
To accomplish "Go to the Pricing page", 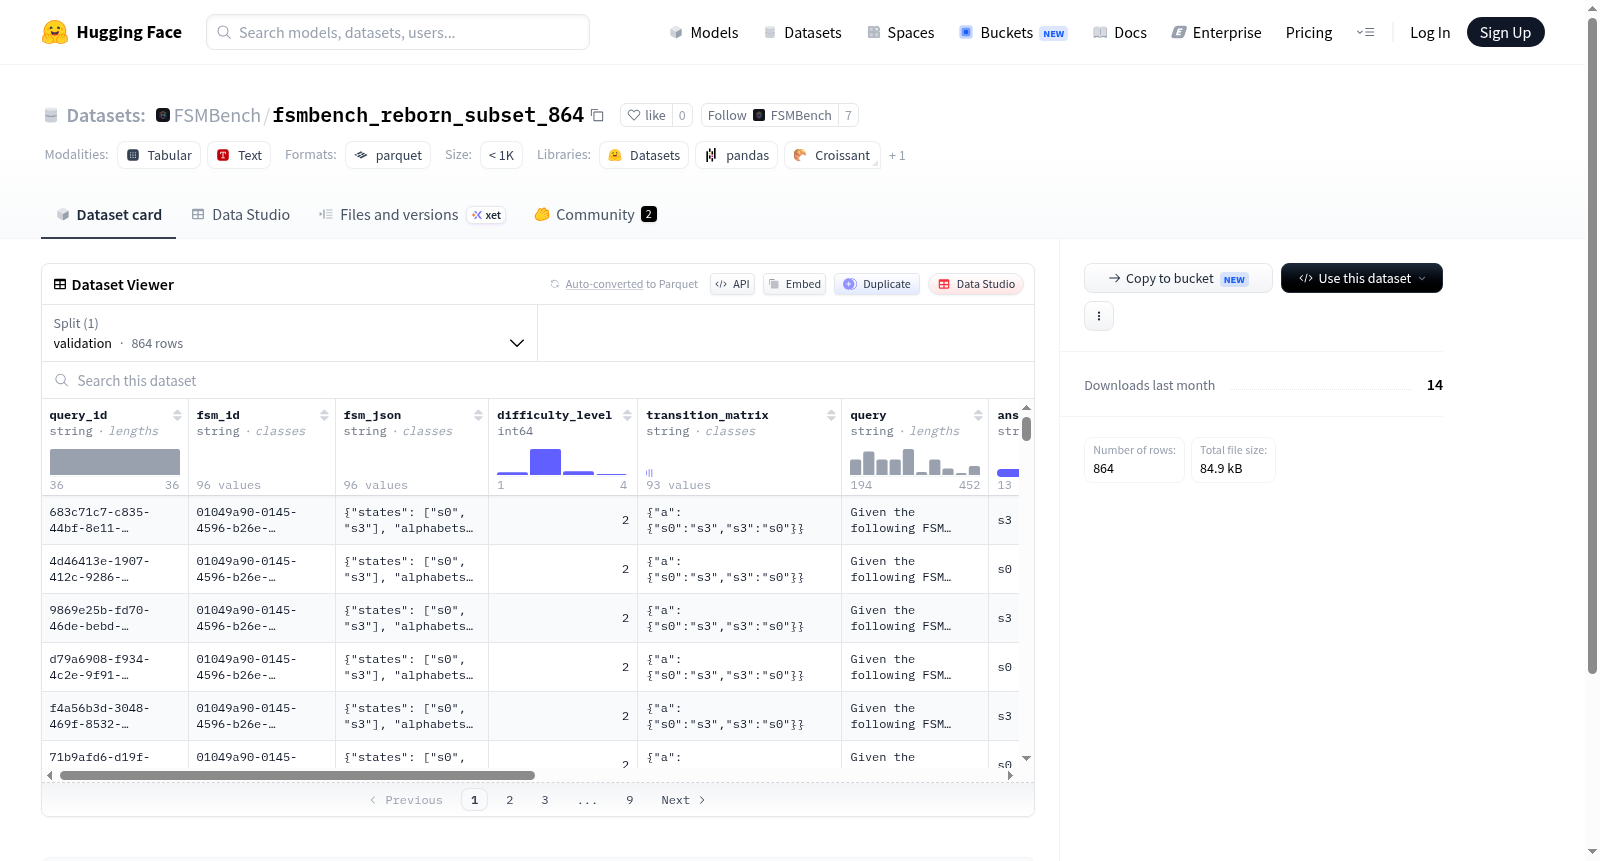I will 1309,33.
